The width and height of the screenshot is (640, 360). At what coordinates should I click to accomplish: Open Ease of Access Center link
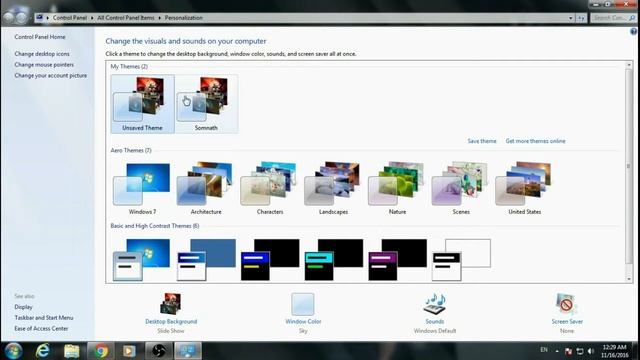41,329
